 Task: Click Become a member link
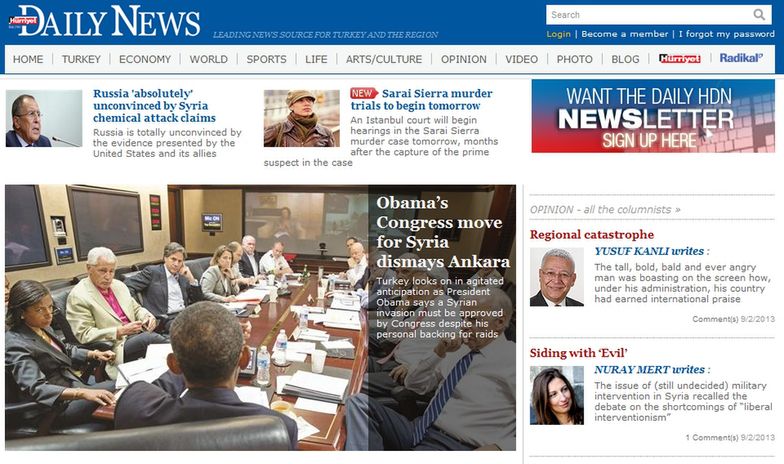point(624,34)
